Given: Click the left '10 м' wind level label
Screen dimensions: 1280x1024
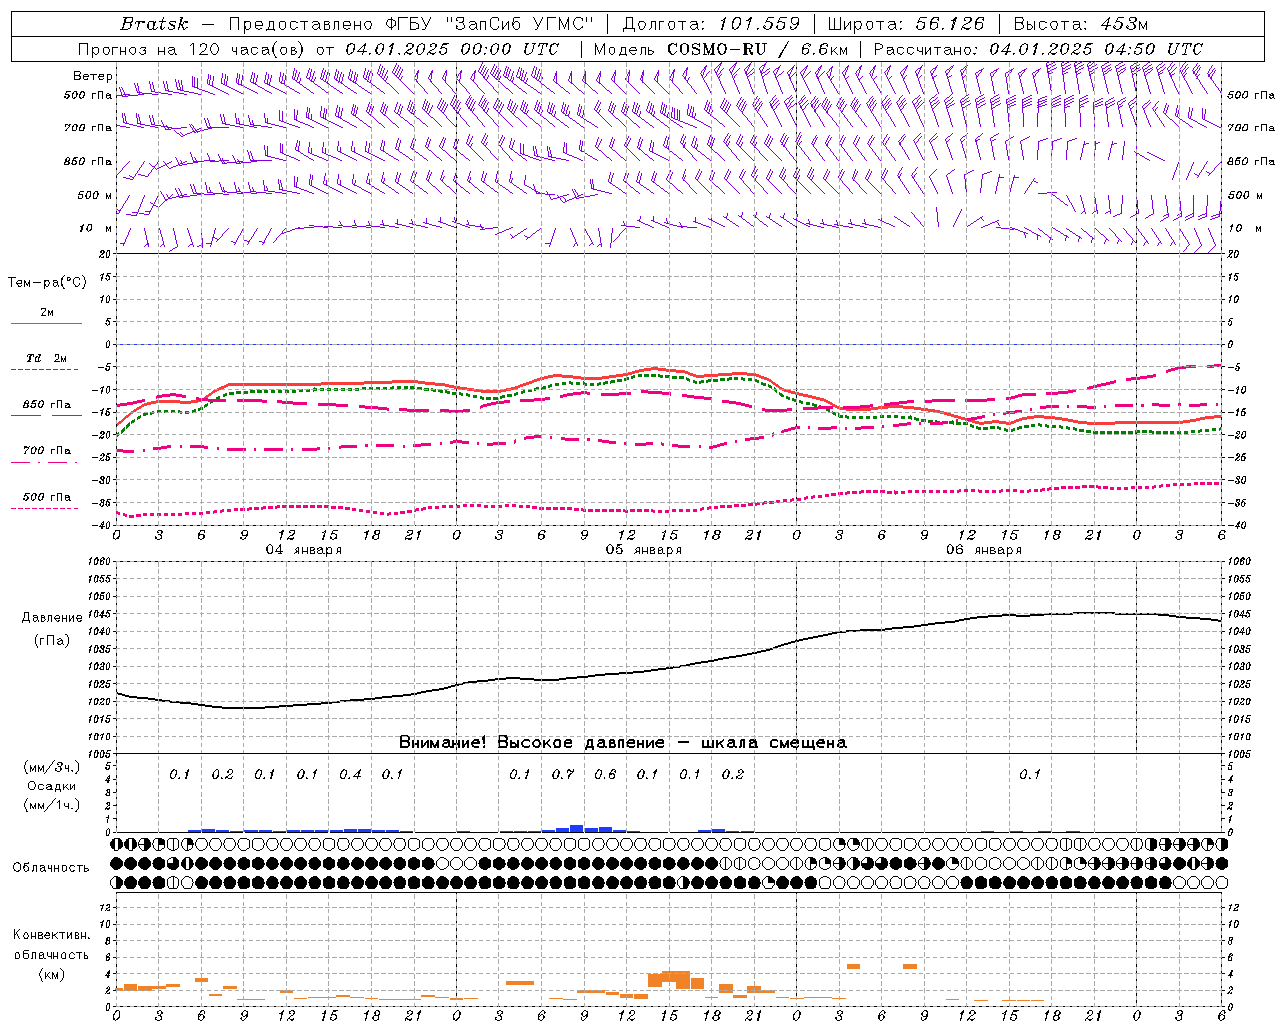Looking at the screenshot, I should [96, 228].
